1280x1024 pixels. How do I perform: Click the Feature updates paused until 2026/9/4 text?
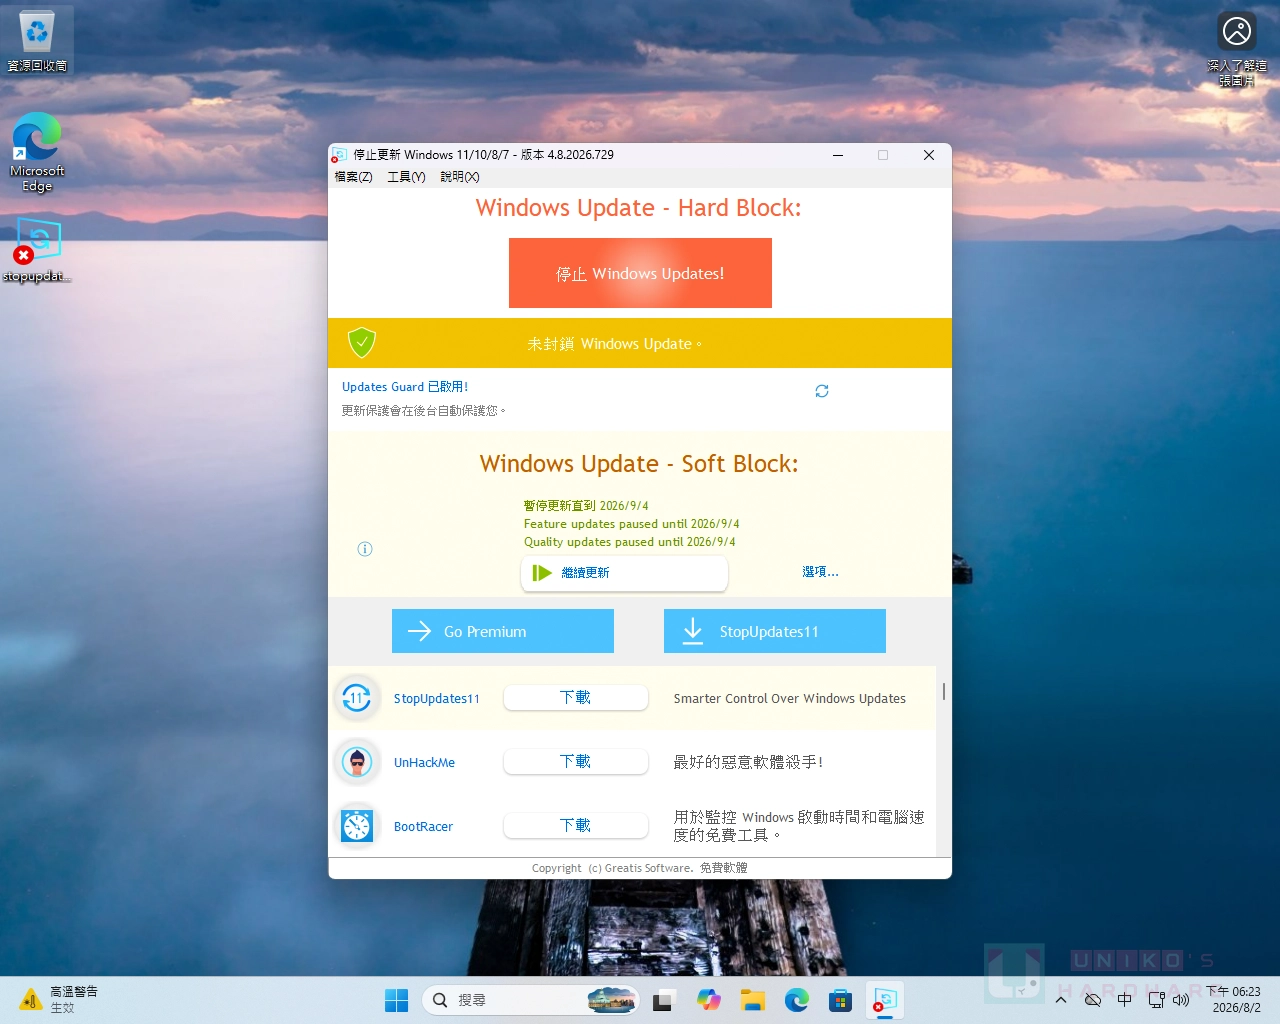tap(632, 524)
